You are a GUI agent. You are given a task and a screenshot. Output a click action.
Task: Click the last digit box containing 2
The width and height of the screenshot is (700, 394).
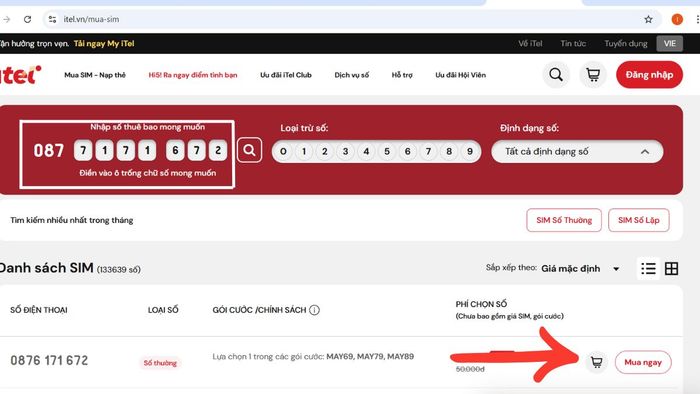pos(218,150)
